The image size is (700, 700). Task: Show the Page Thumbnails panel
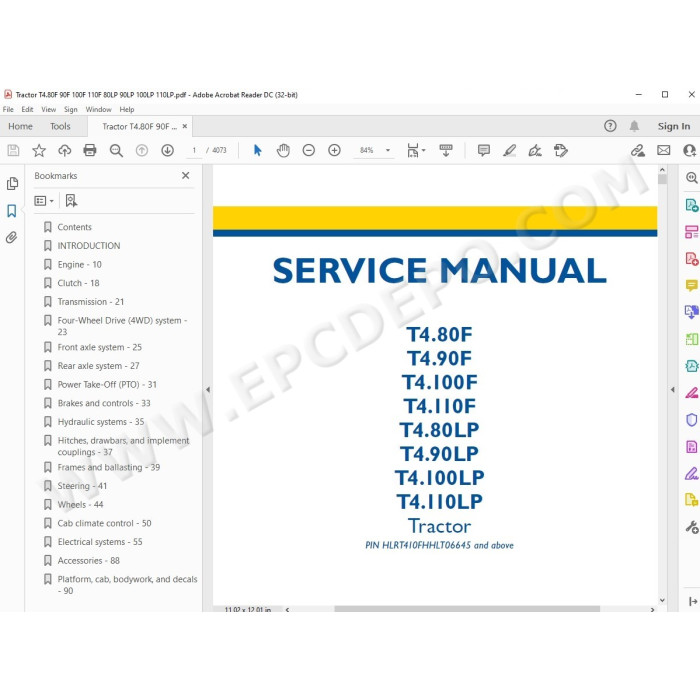click(x=12, y=183)
